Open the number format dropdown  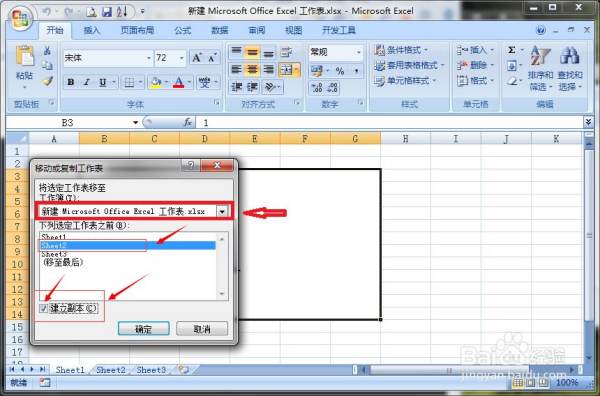click(x=359, y=52)
